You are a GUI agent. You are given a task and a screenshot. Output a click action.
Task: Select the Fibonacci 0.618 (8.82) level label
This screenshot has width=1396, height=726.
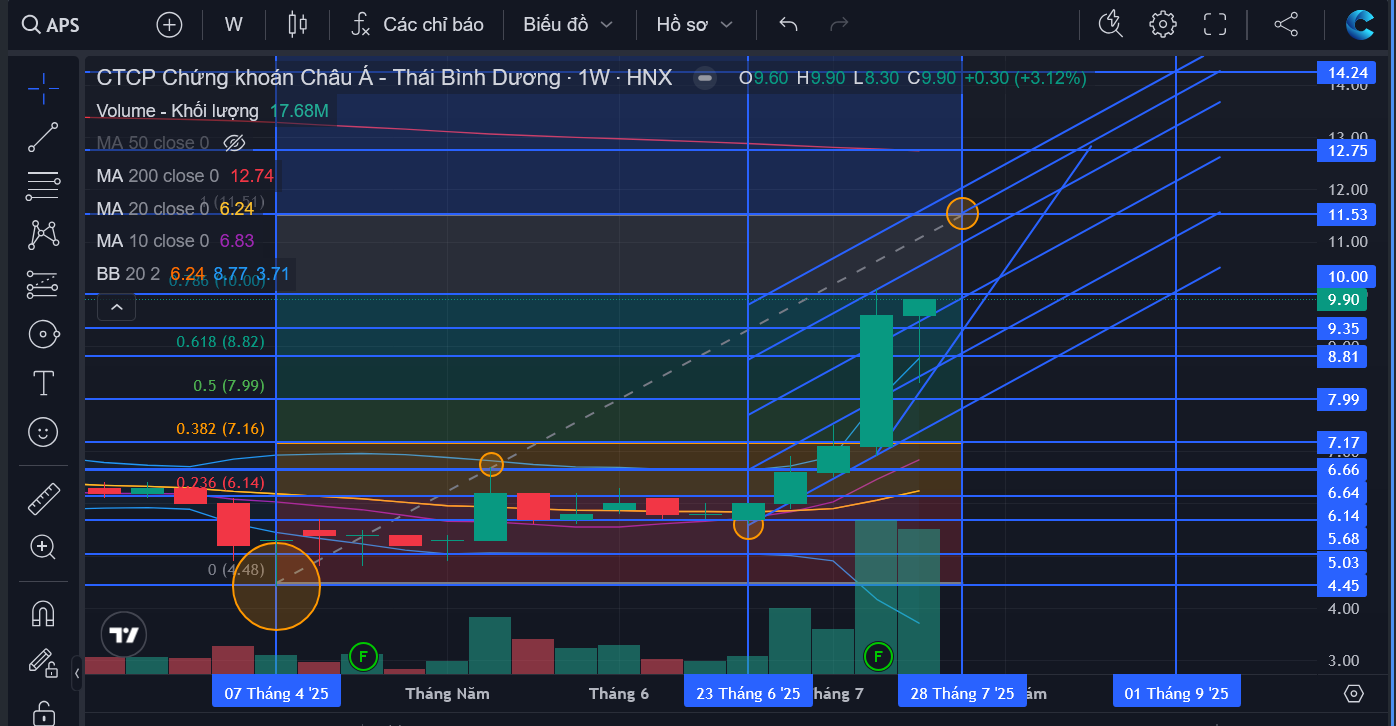click(220, 341)
